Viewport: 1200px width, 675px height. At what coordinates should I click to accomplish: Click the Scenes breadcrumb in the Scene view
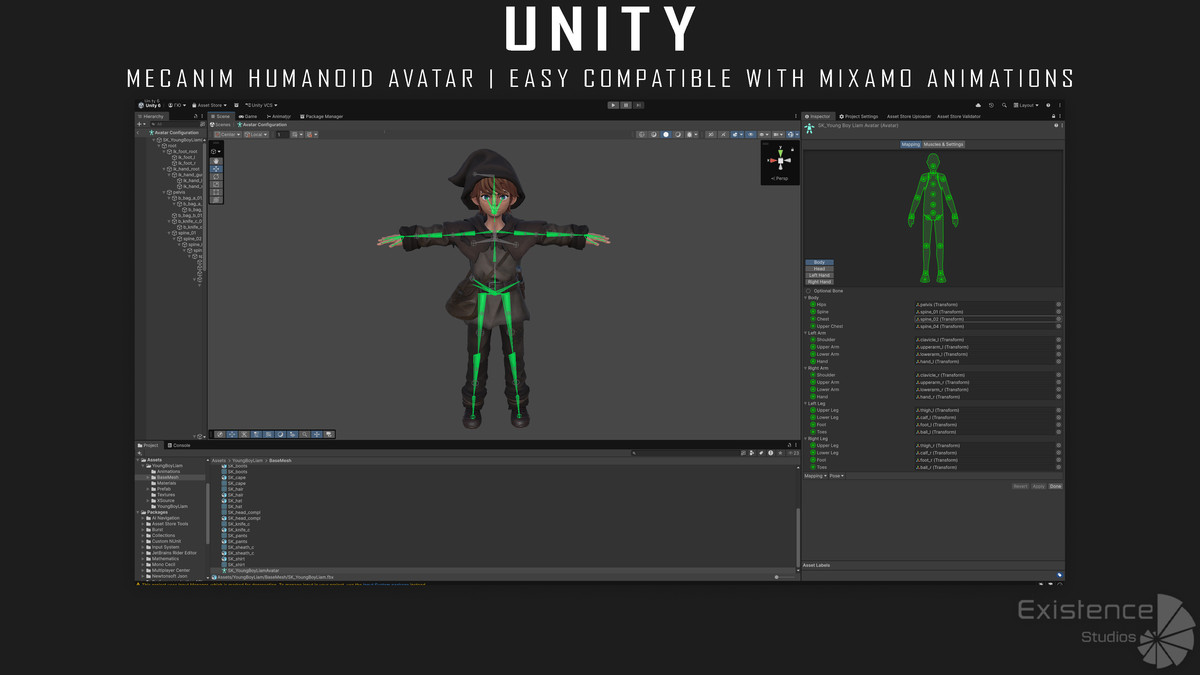pyautogui.click(x=221, y=125)
